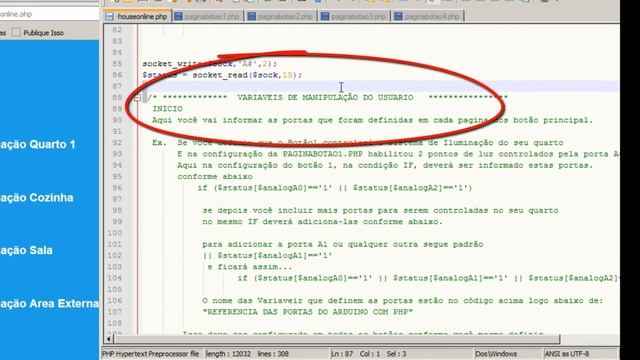Click the Sel : 3 status bar entry

coord(396,354)
